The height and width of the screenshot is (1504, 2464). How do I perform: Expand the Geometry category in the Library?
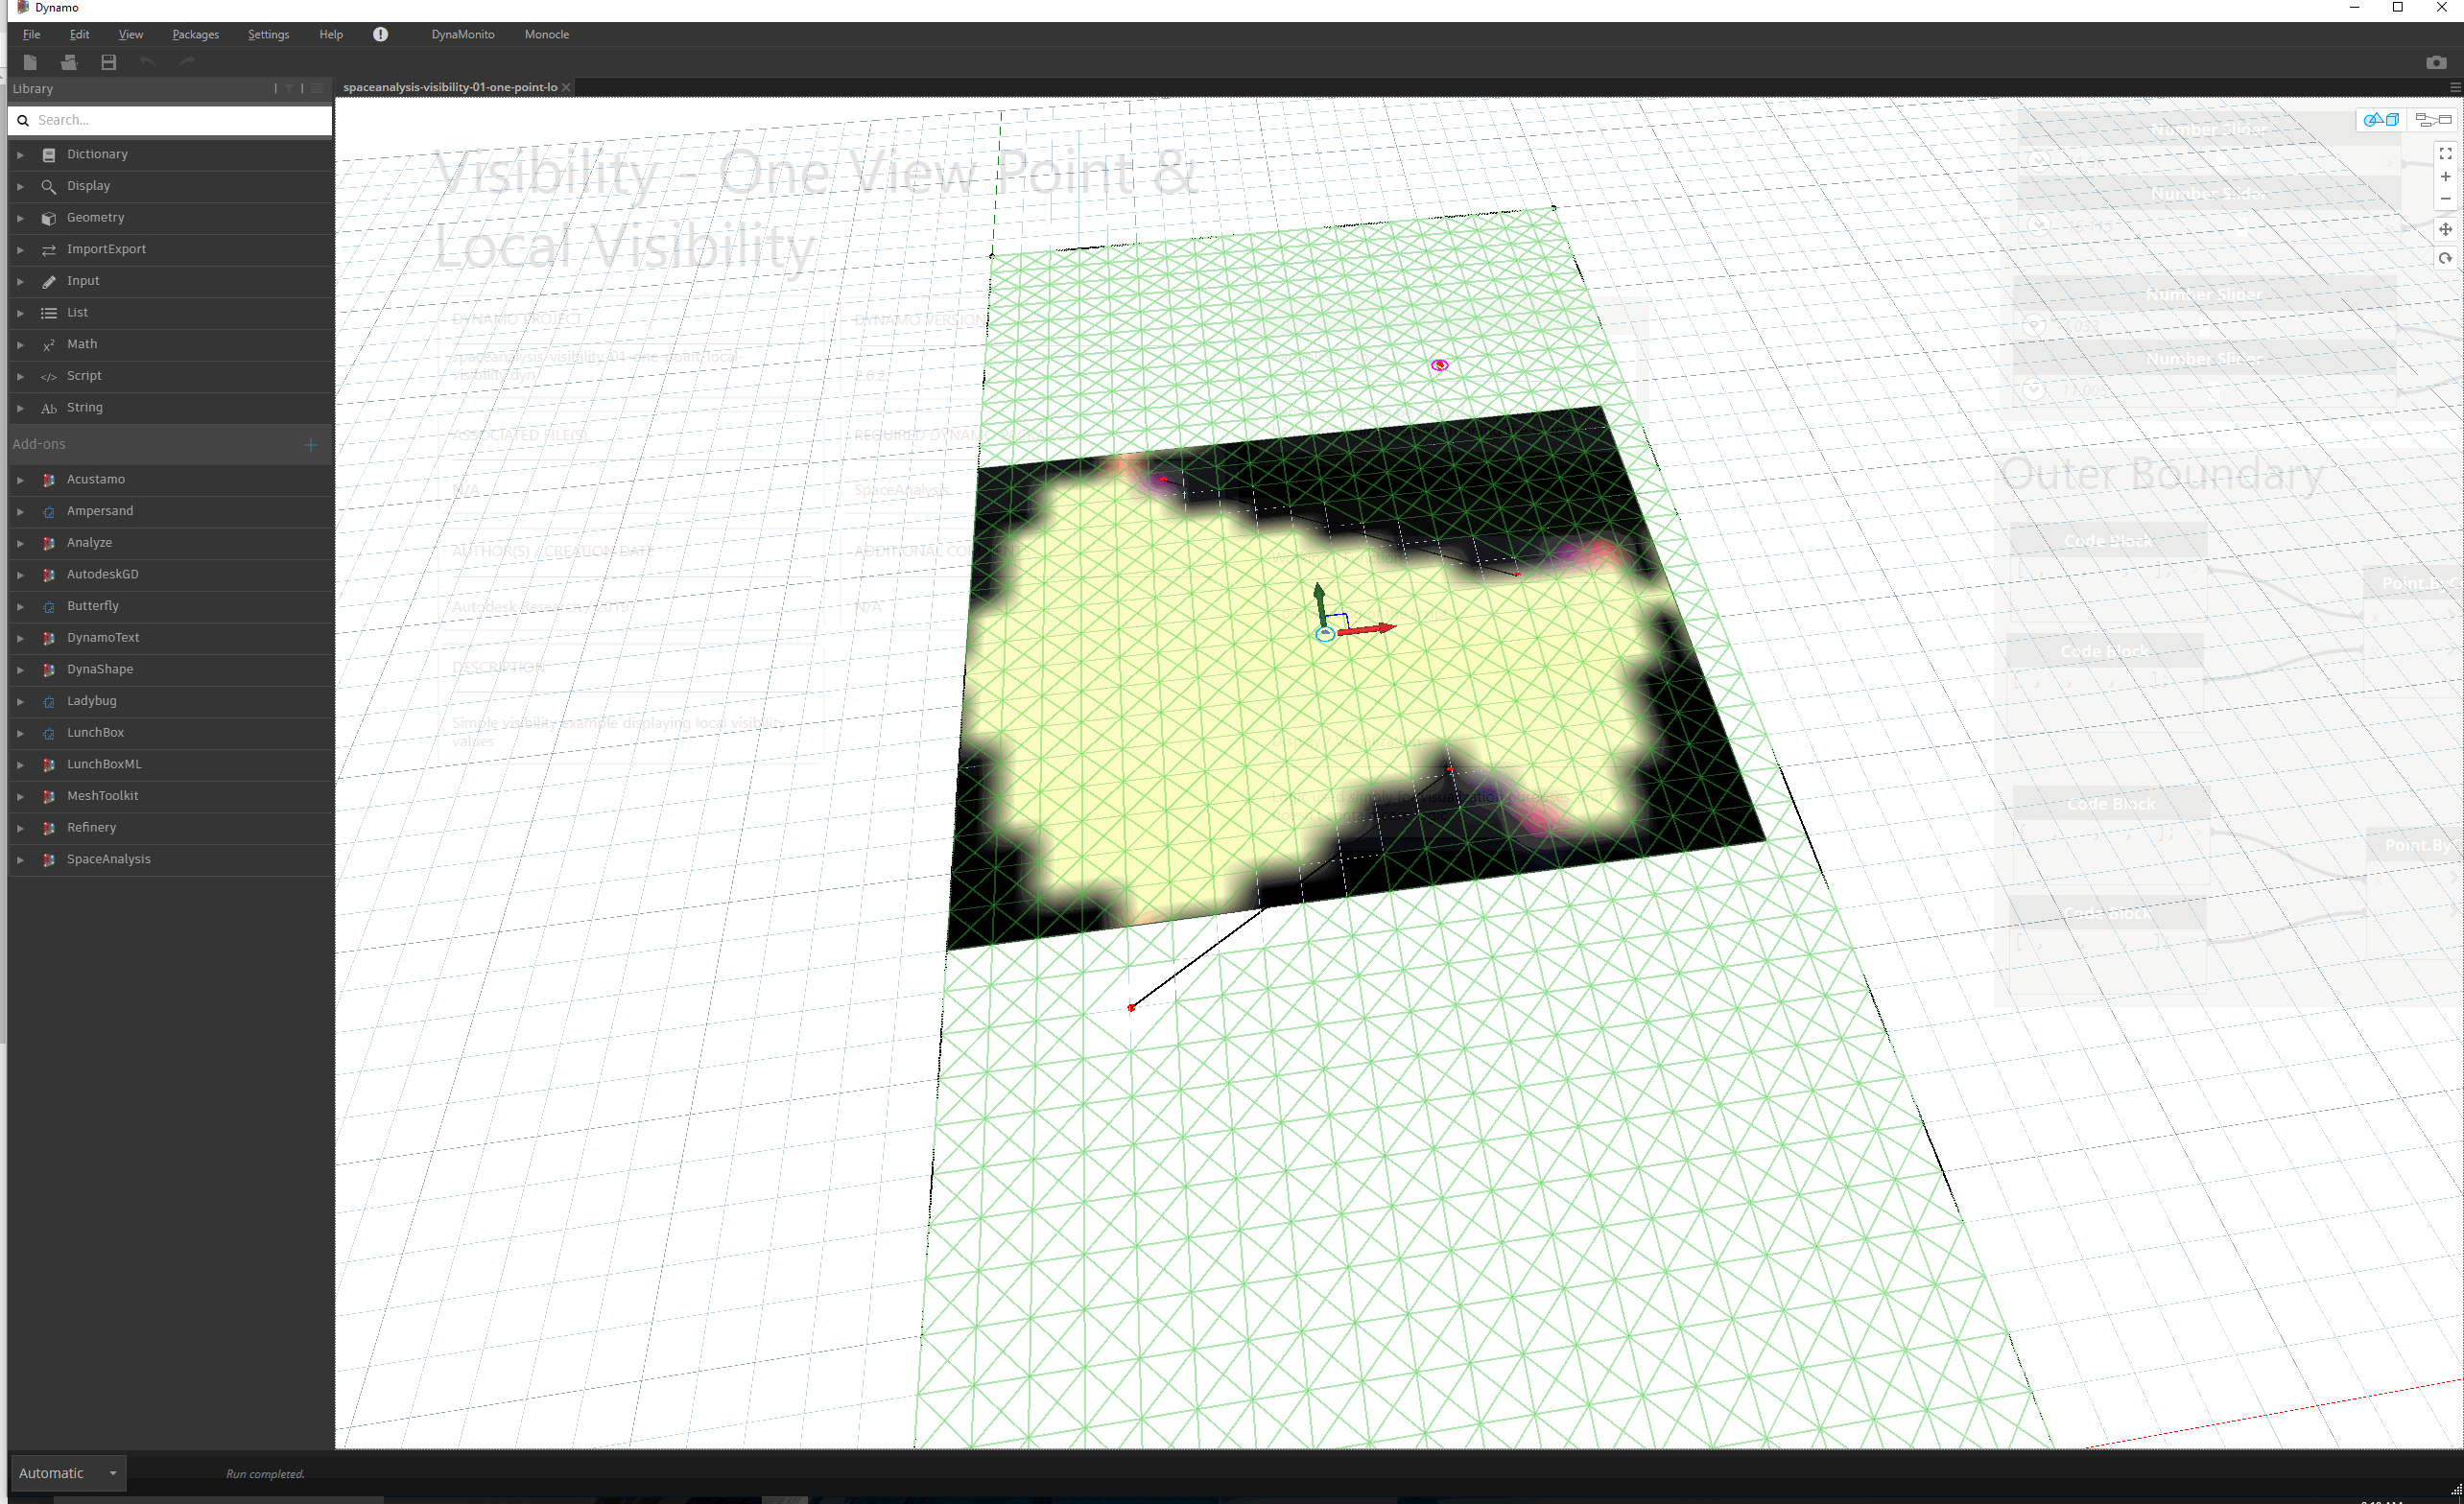point(20,217)
